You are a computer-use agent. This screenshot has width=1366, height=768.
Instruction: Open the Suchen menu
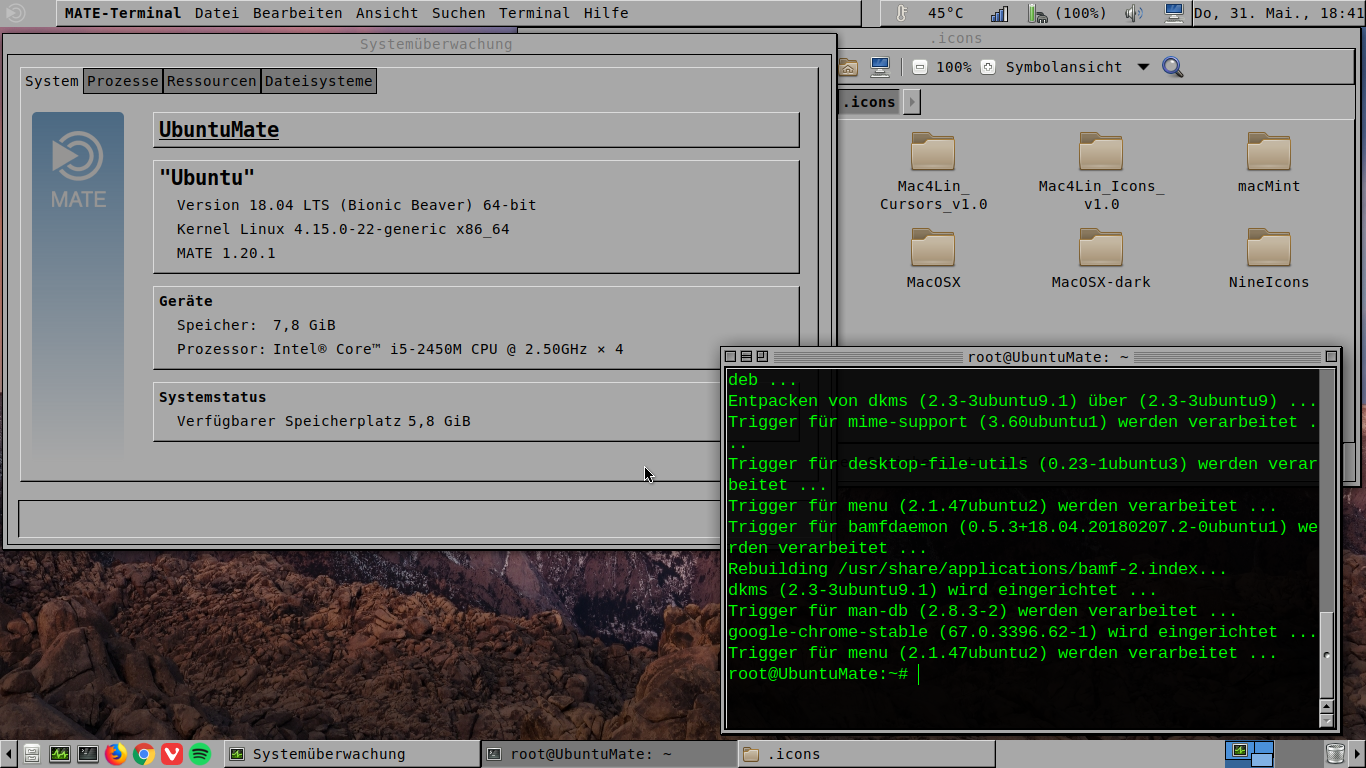tap(459, 13)
